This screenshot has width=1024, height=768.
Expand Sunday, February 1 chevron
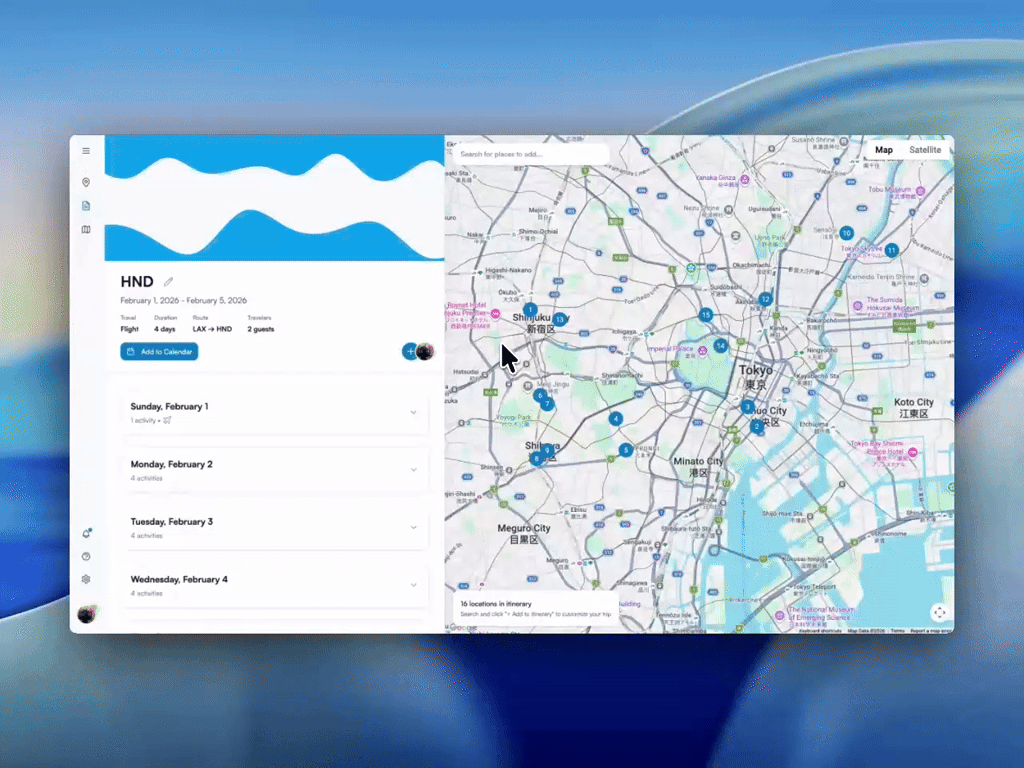coord(413,413)
